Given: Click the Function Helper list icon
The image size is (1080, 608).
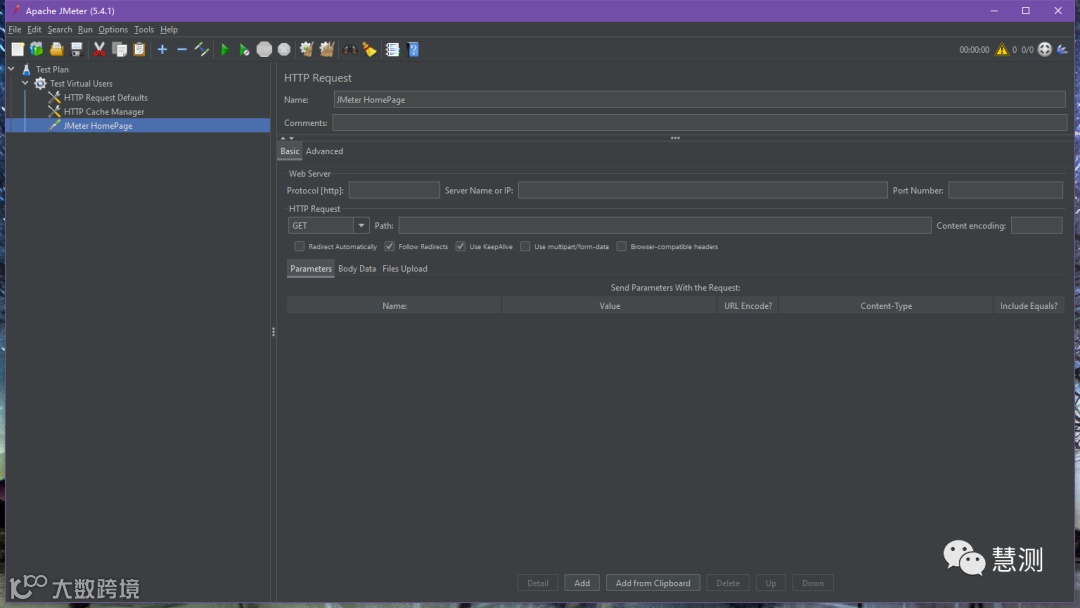Looking at the screenshot, I should (x=393, y=50).
